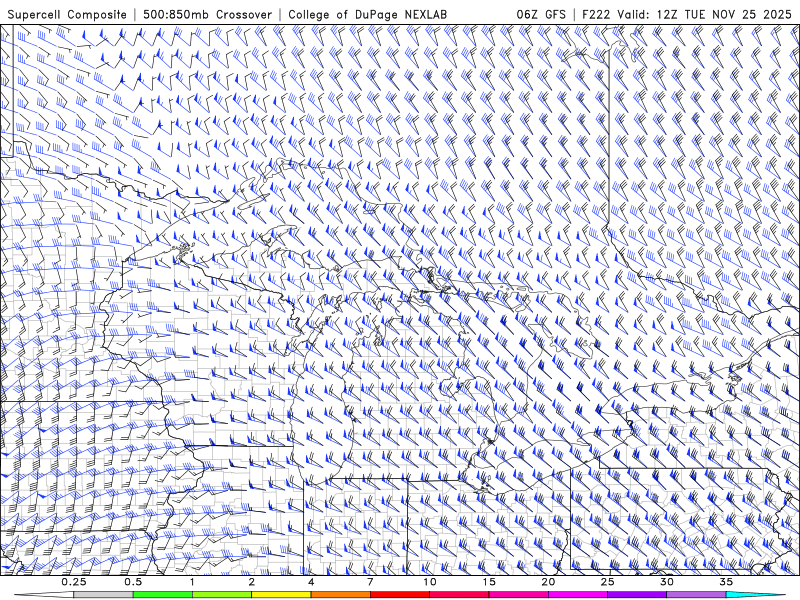Click the '20' color scale label
This screenshot has height=600, width=800.
(x=548, y=582)
